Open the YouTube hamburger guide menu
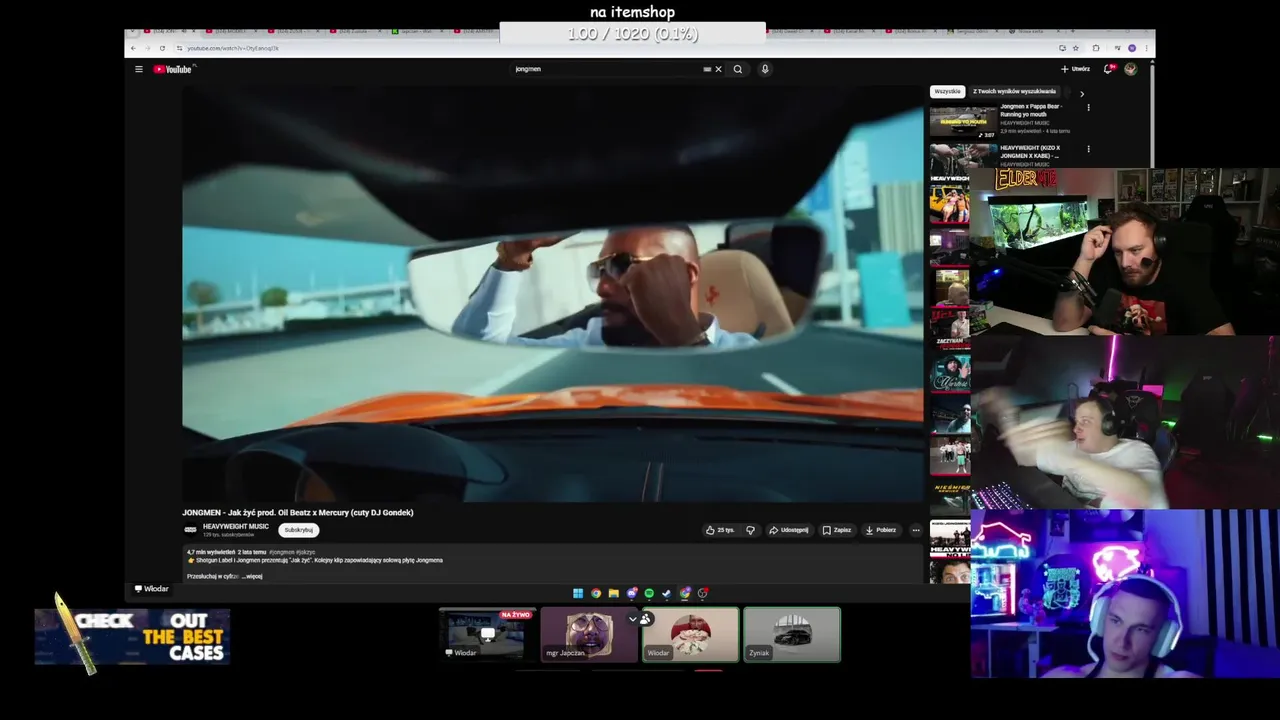The width and height of the screenshot is (1280, 720). 139,69
